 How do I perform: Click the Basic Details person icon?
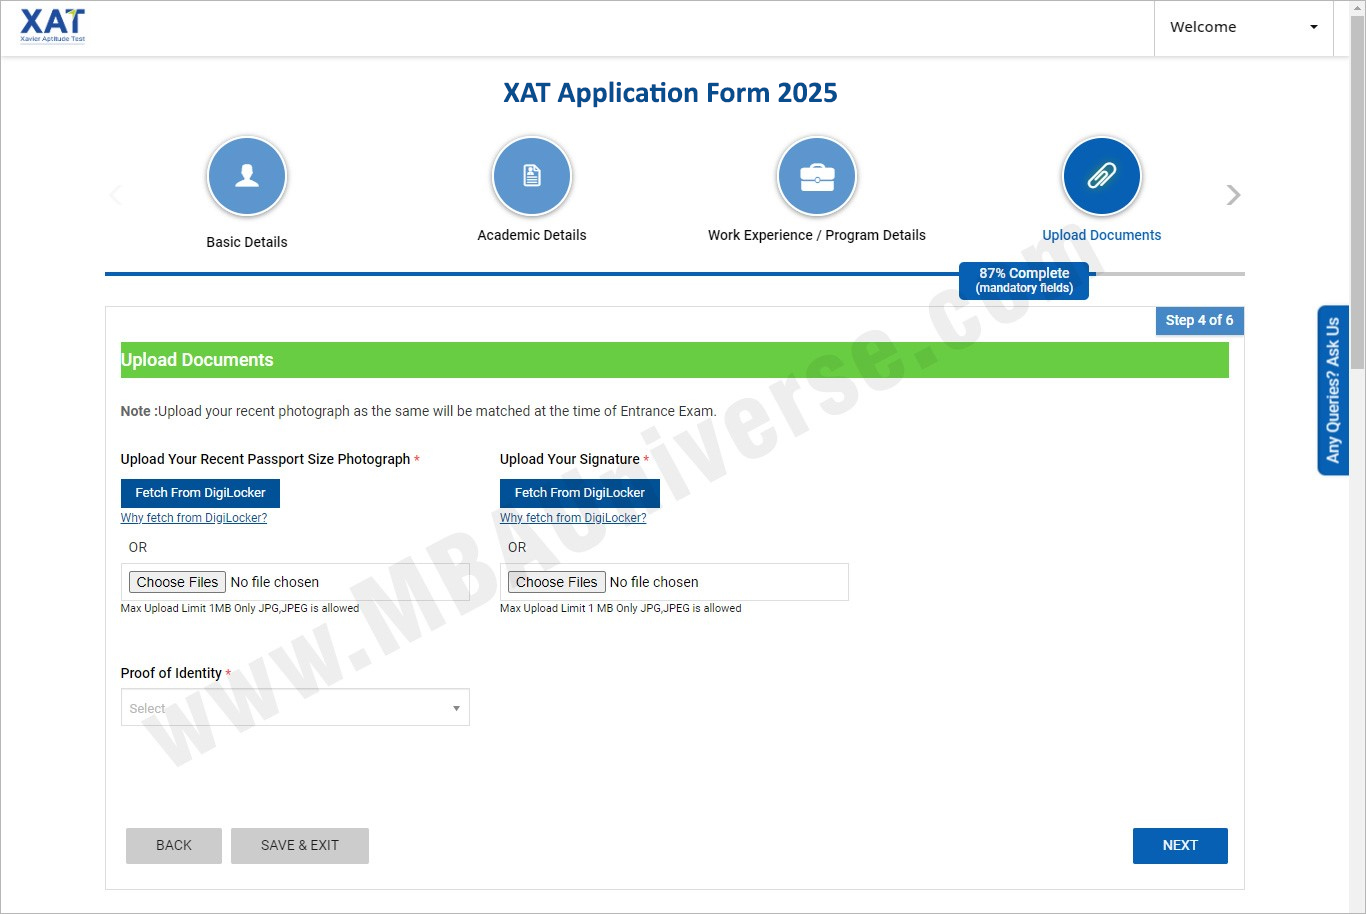247,175
